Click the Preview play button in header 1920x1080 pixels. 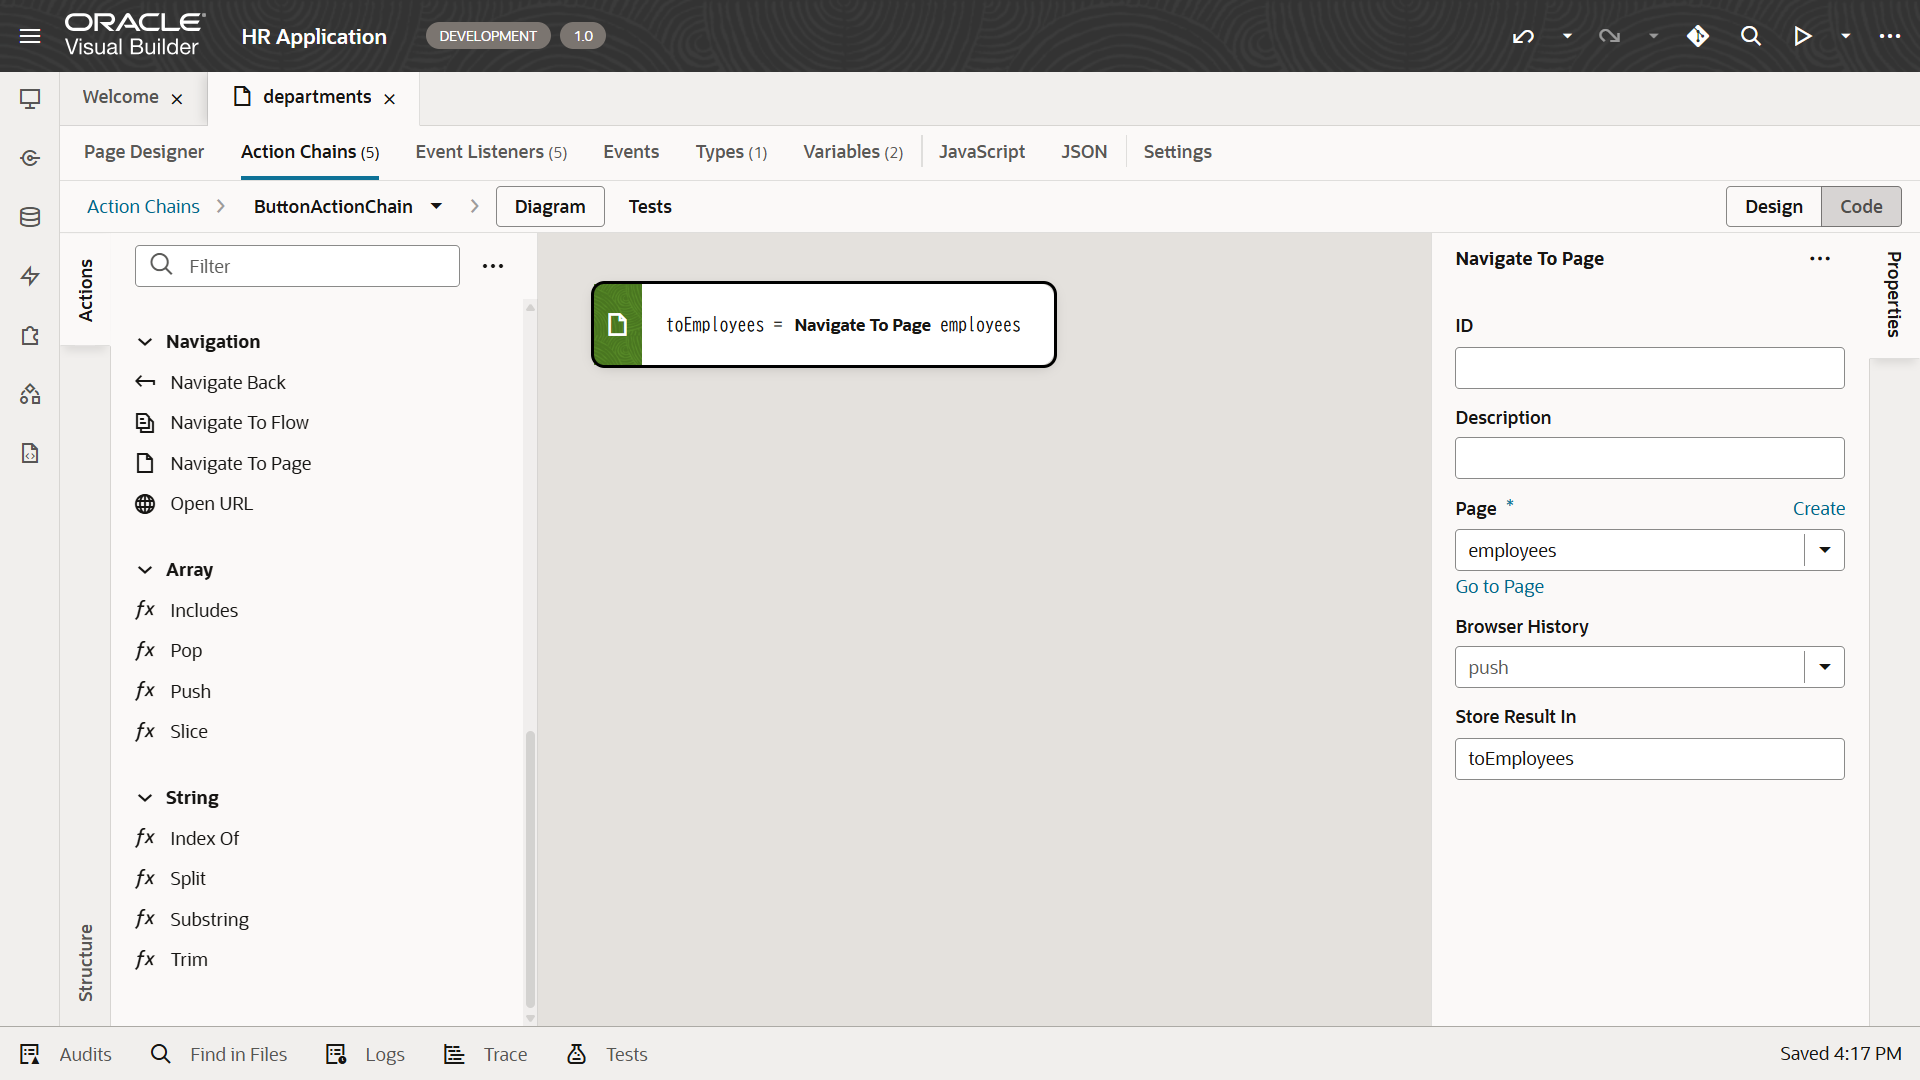pos(1802,36)
